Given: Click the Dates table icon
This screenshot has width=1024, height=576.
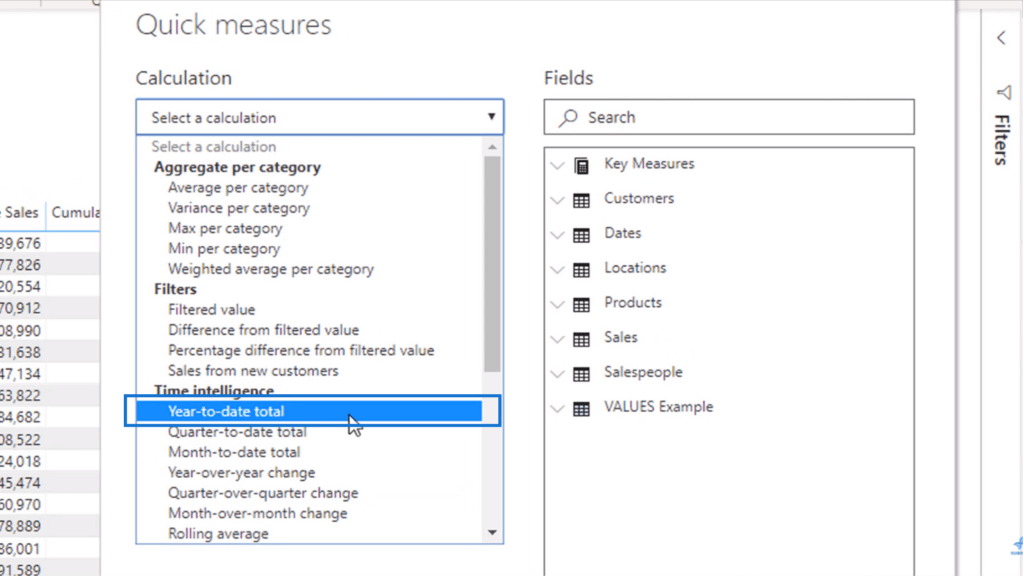Looking at the screenshot, I should point(581,234).
